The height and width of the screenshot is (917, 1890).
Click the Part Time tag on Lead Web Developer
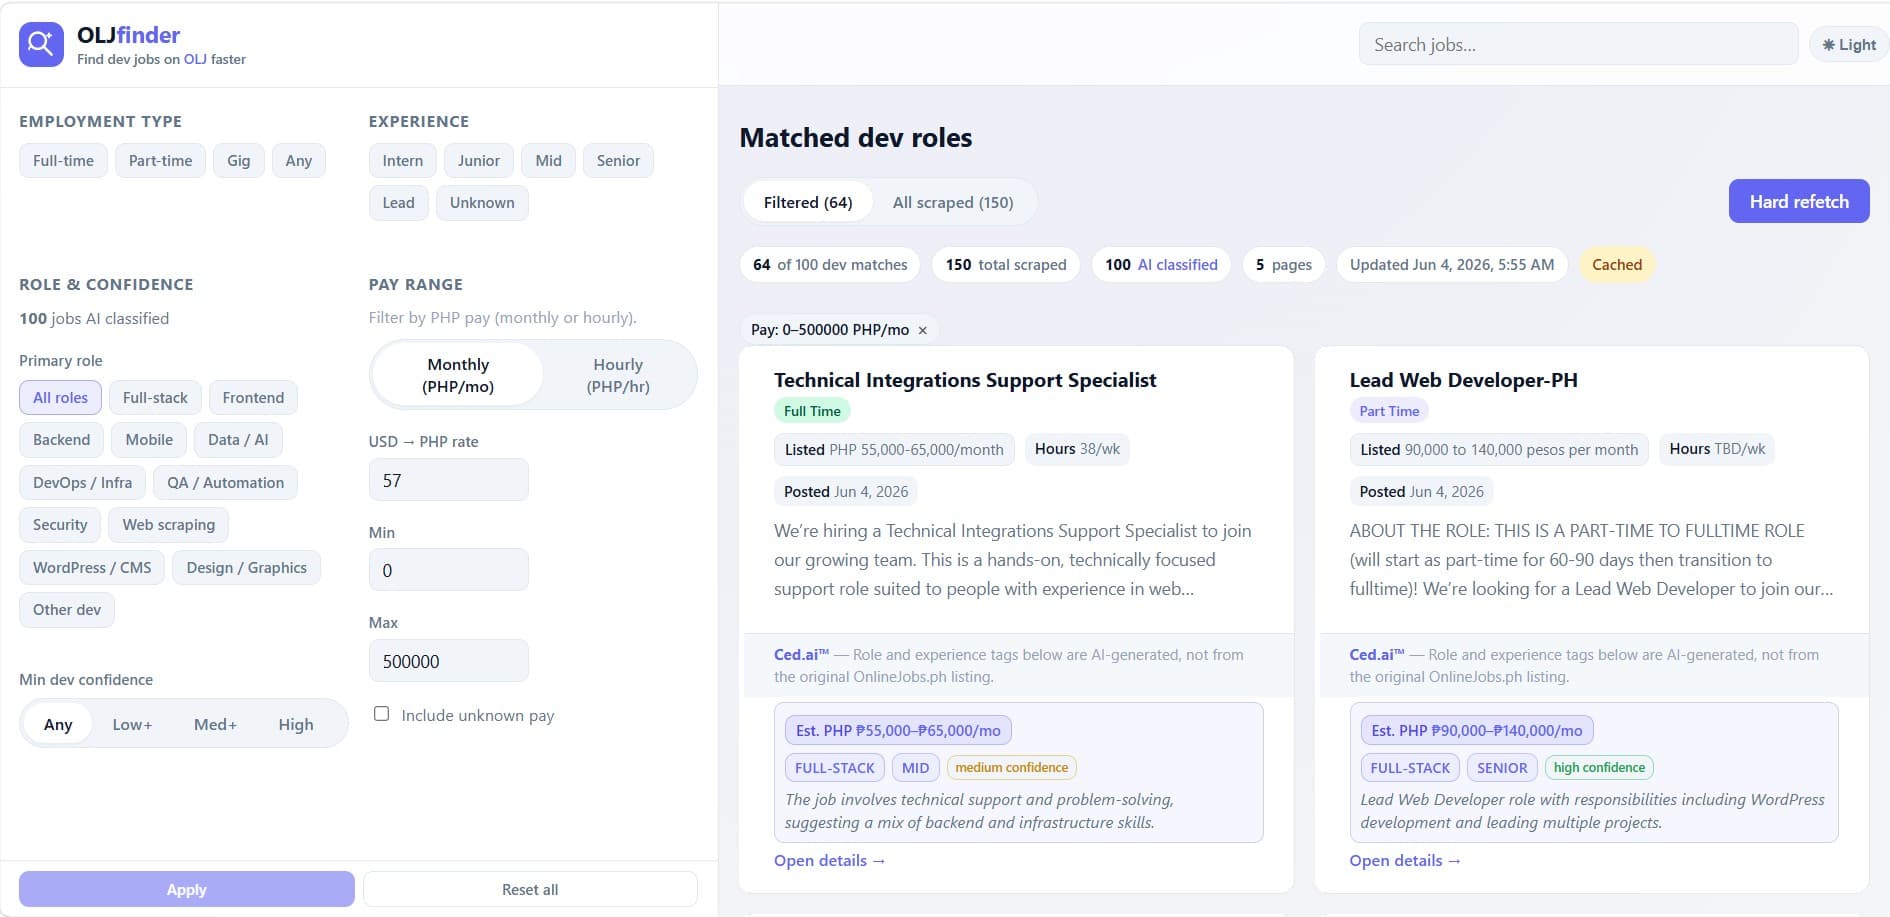[1389, 411]
